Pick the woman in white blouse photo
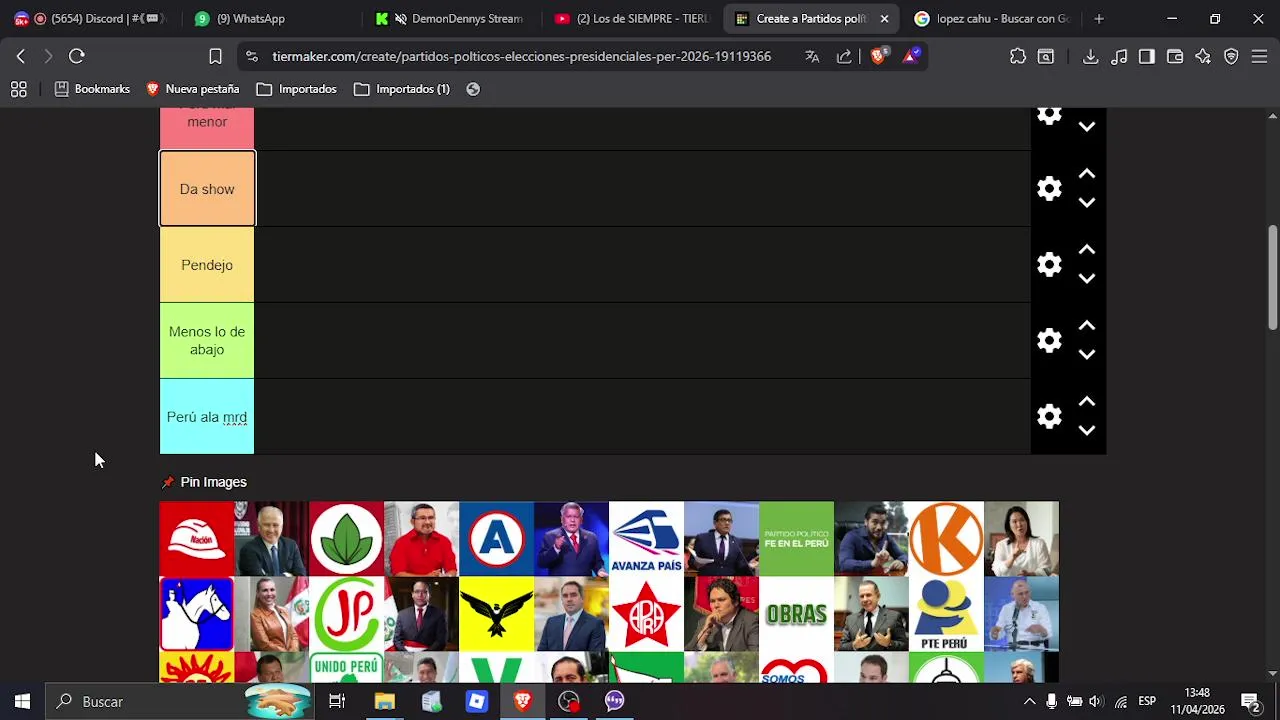 click(x=1022, y=539)
